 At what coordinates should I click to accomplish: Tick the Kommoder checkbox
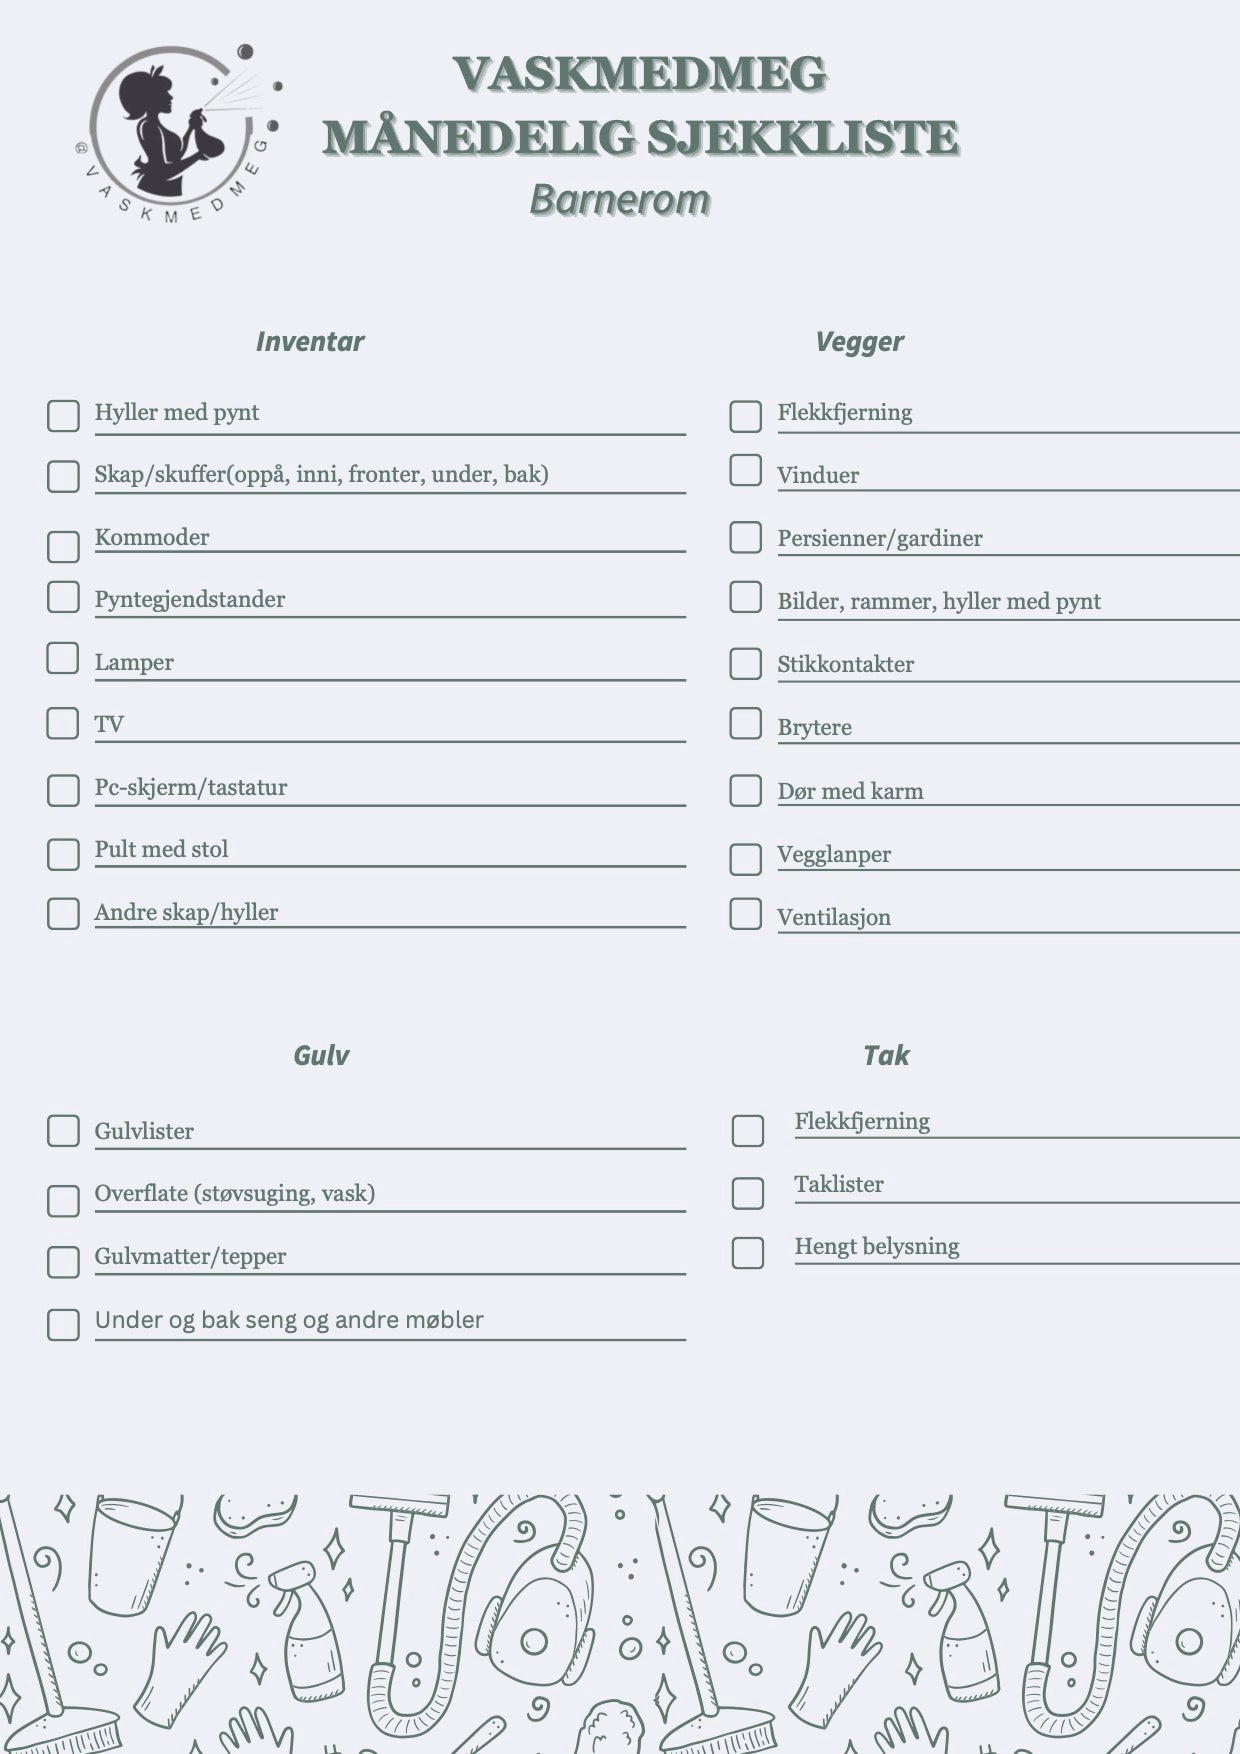point(63,546)
